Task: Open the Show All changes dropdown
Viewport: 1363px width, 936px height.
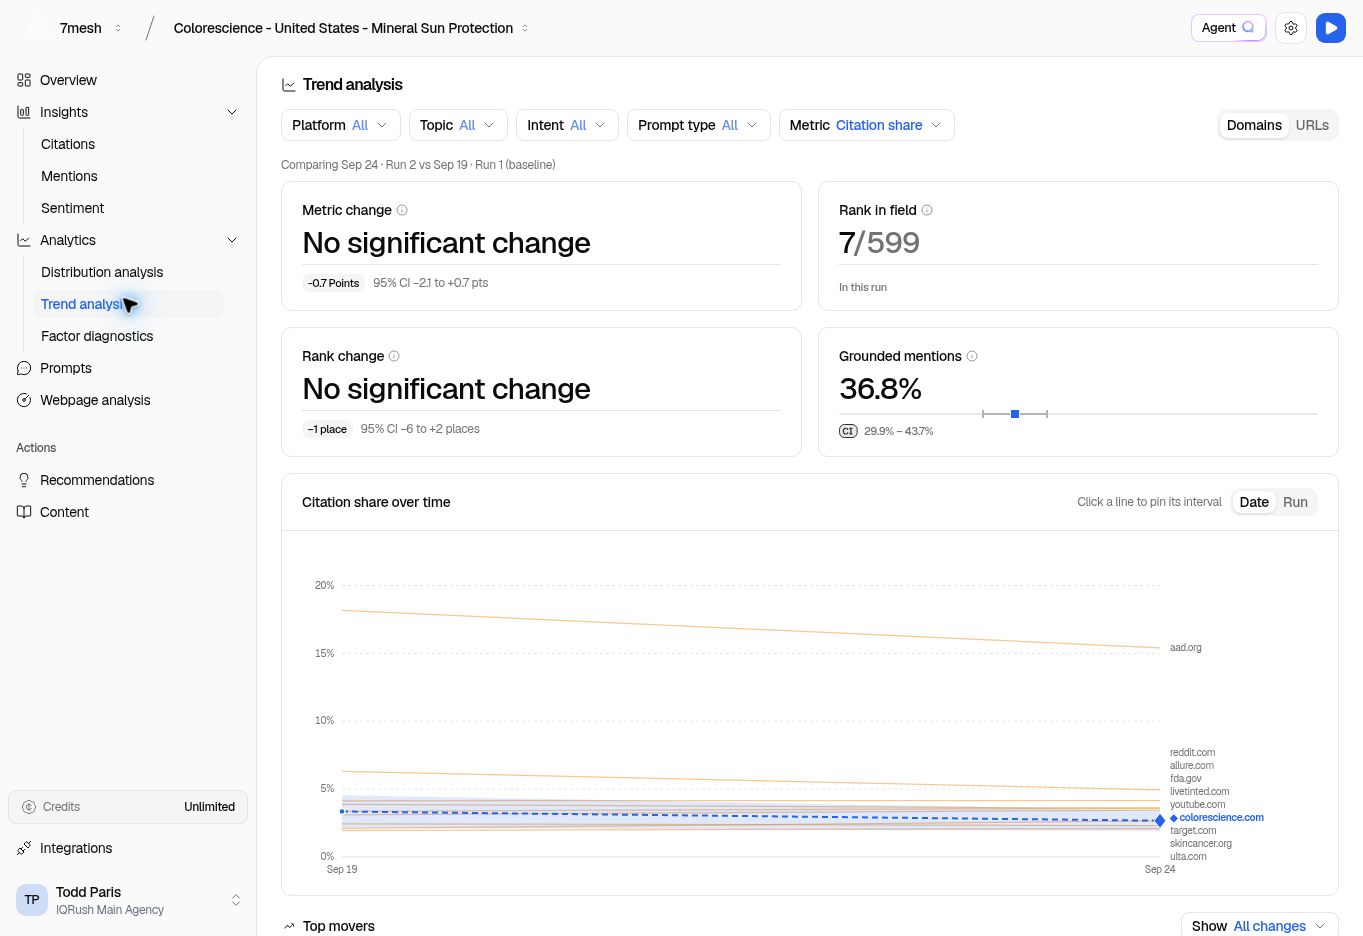Action: 1259,926
